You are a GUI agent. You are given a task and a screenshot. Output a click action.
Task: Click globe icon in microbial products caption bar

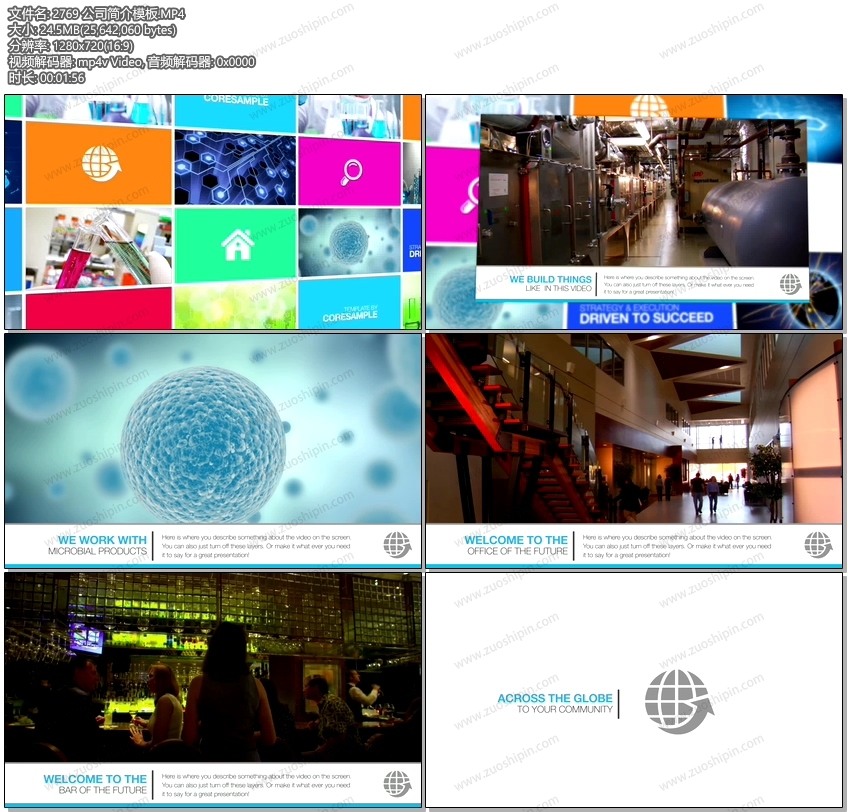pyautogui.click(x=397, y=545)
